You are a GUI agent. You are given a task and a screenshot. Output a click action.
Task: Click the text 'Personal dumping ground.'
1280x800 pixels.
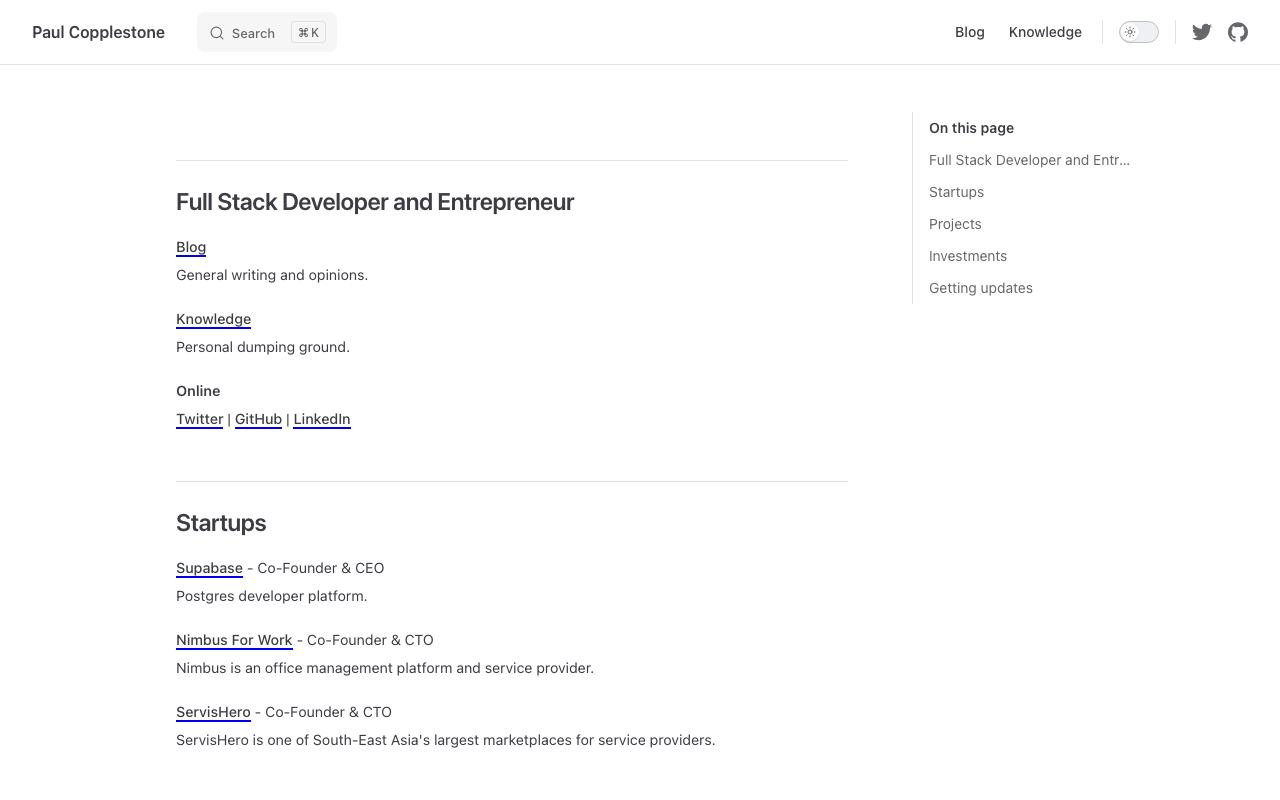point(263,347)
